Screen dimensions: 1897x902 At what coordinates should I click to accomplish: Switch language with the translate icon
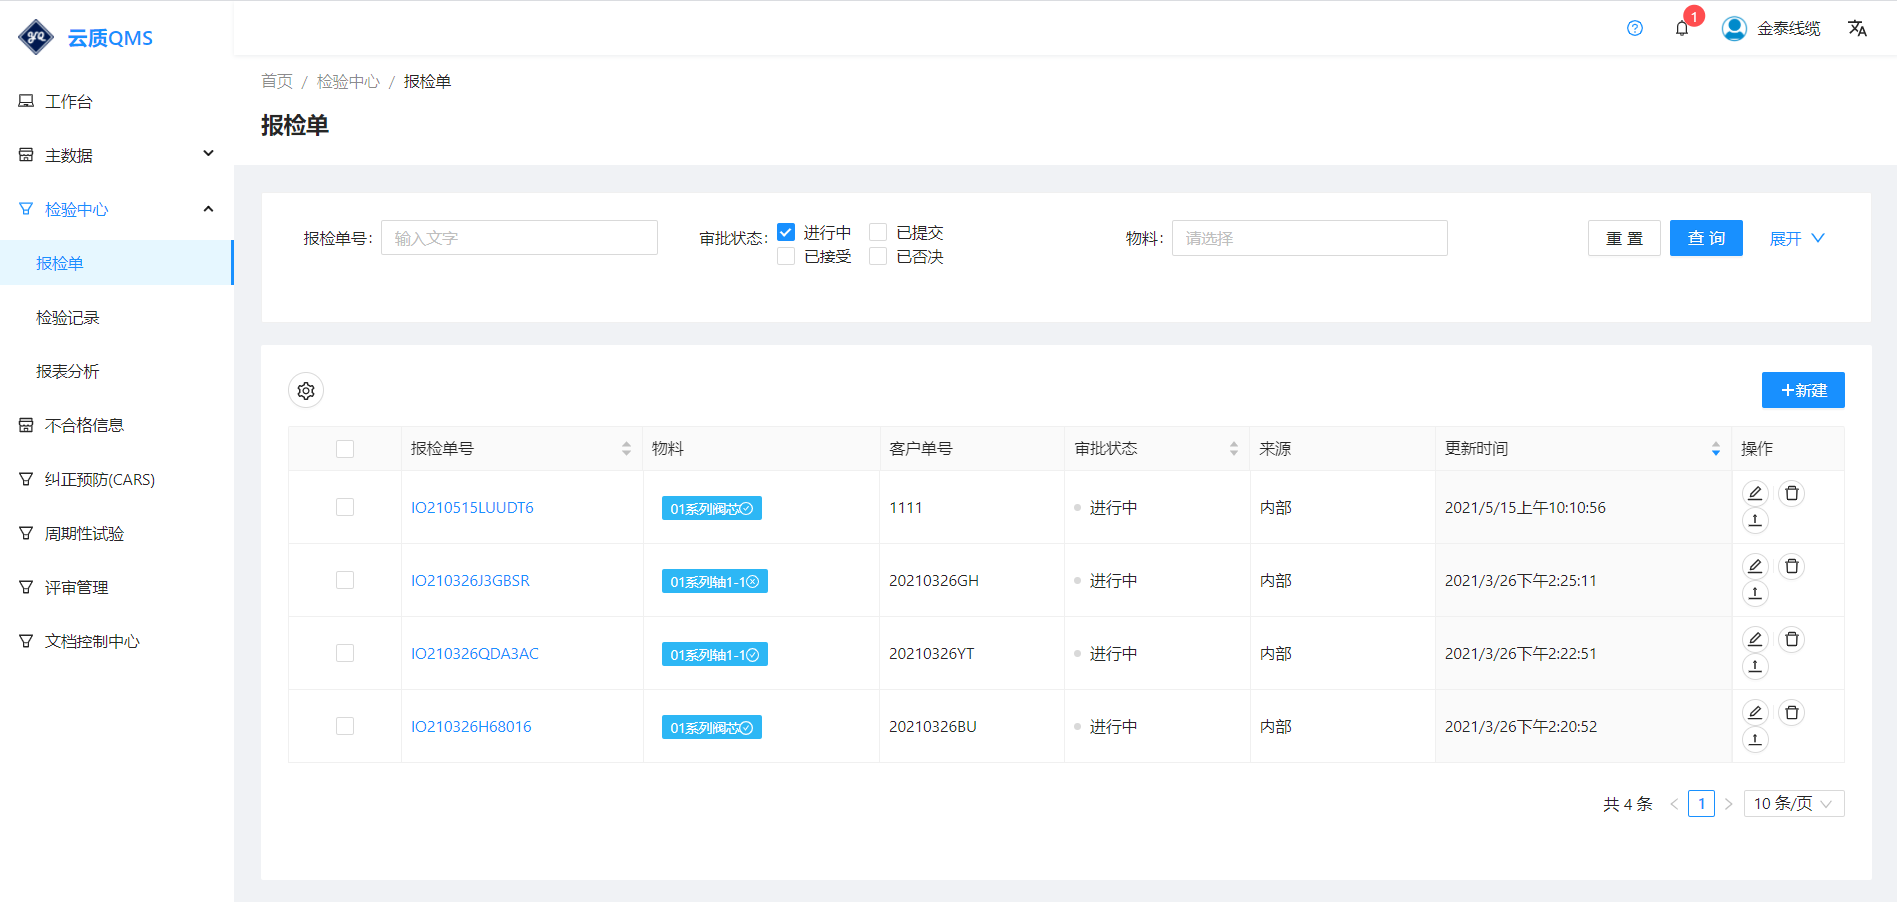[x=1857, y=28]
